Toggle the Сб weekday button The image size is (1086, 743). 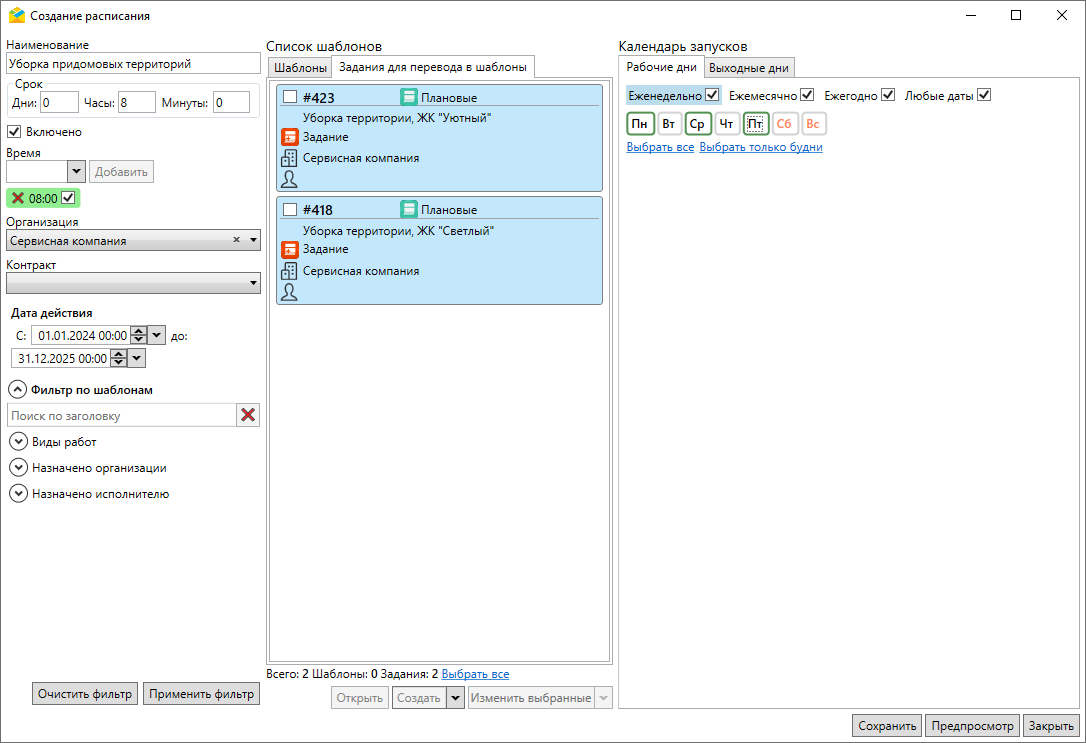785,124
